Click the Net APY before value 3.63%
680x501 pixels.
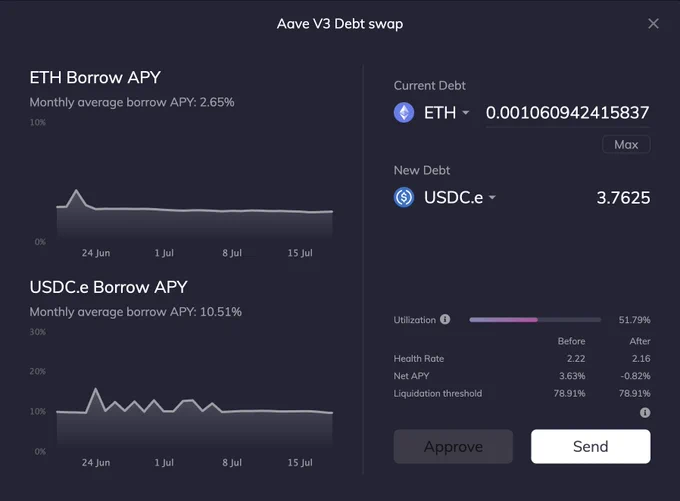coord(572,376)
